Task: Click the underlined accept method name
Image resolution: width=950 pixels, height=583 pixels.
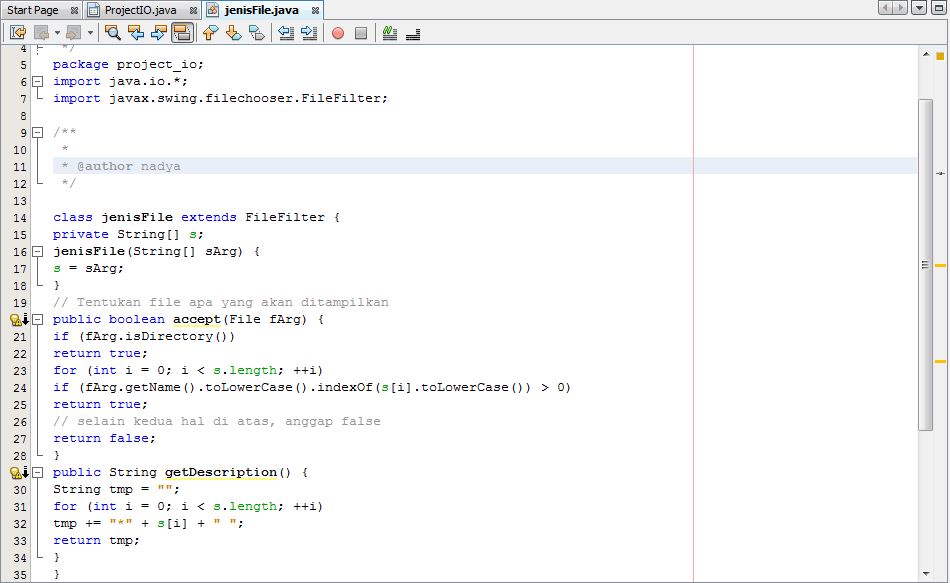Action: coord(197,319)
